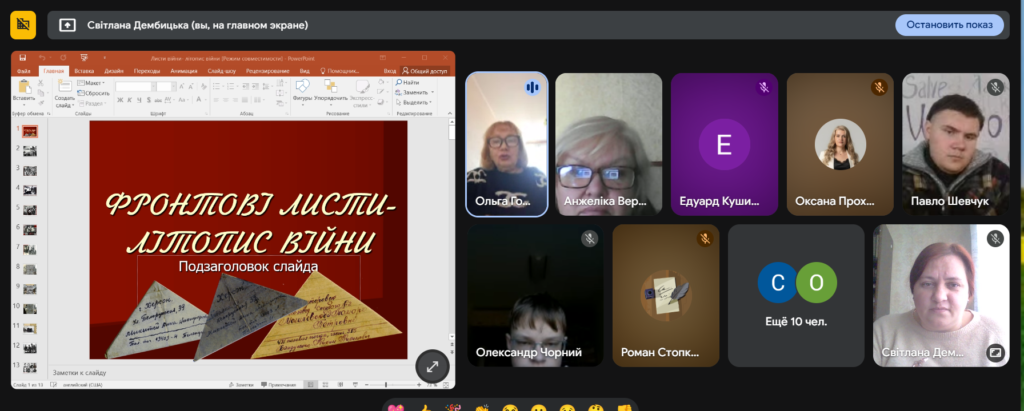
Task: Switch to the Дизайн ribbon tab
Action: (113, 71)
